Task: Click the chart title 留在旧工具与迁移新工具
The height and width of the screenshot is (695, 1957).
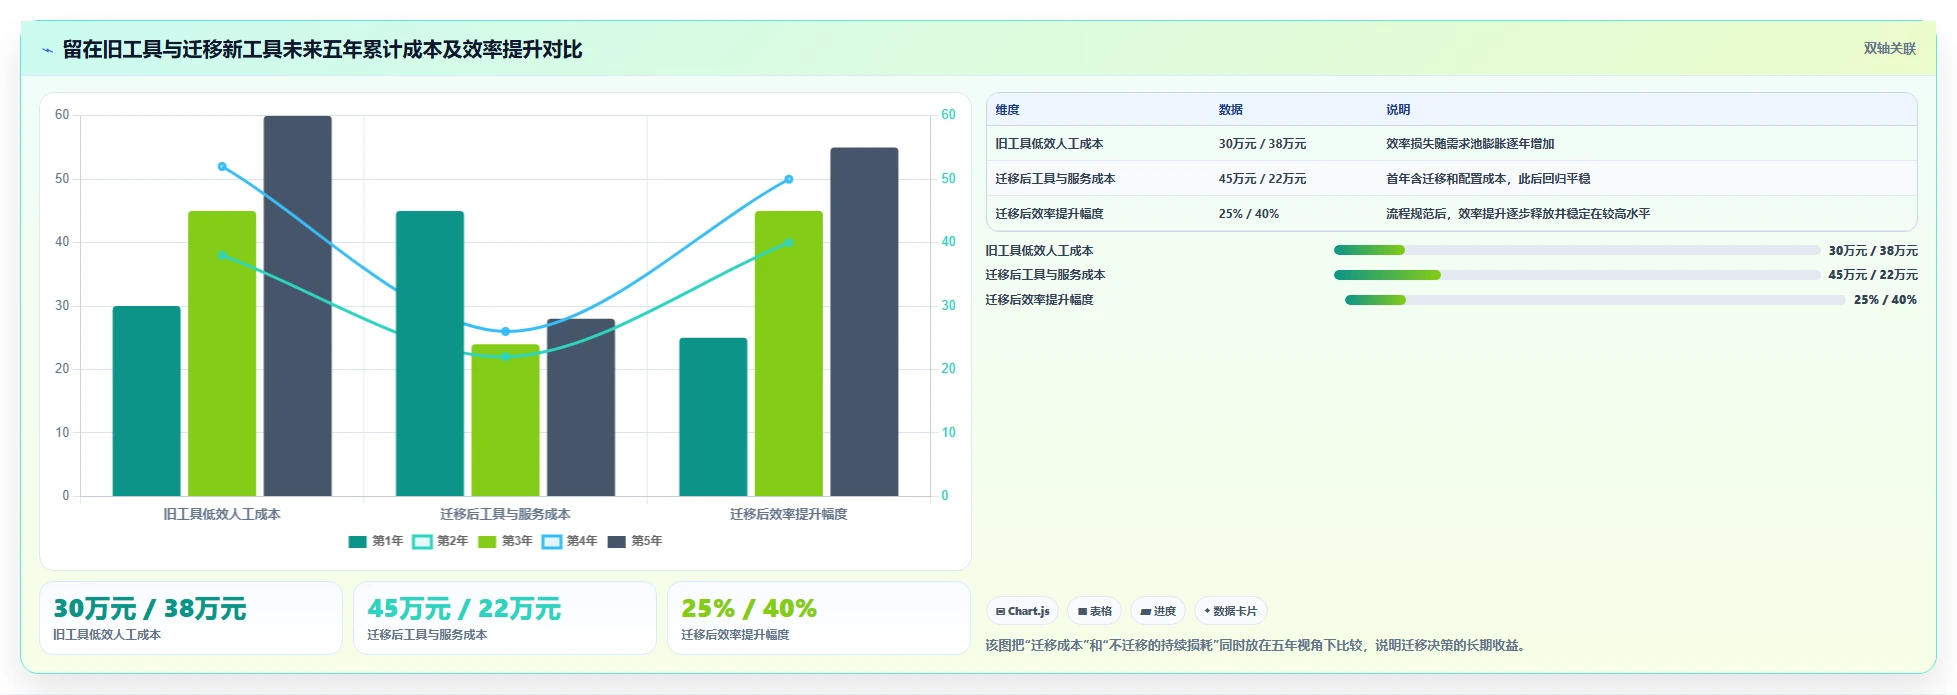Action: (322, 49)
